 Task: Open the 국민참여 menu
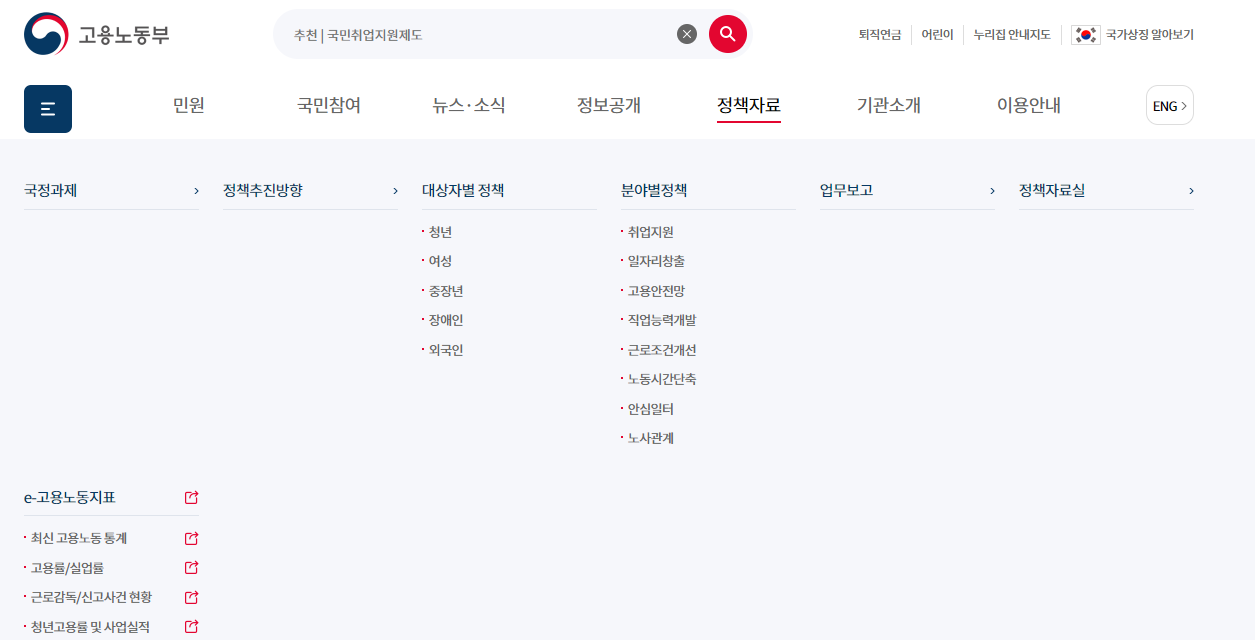[329, 105]
